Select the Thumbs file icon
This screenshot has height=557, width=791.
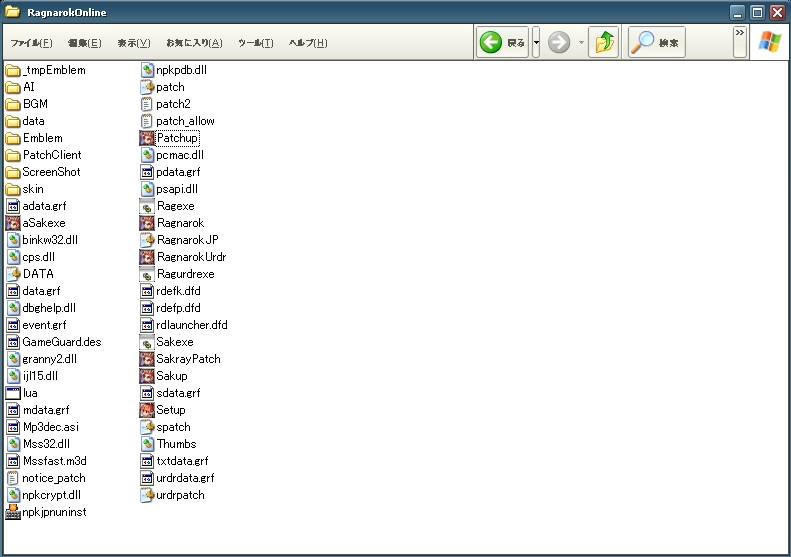147,444
